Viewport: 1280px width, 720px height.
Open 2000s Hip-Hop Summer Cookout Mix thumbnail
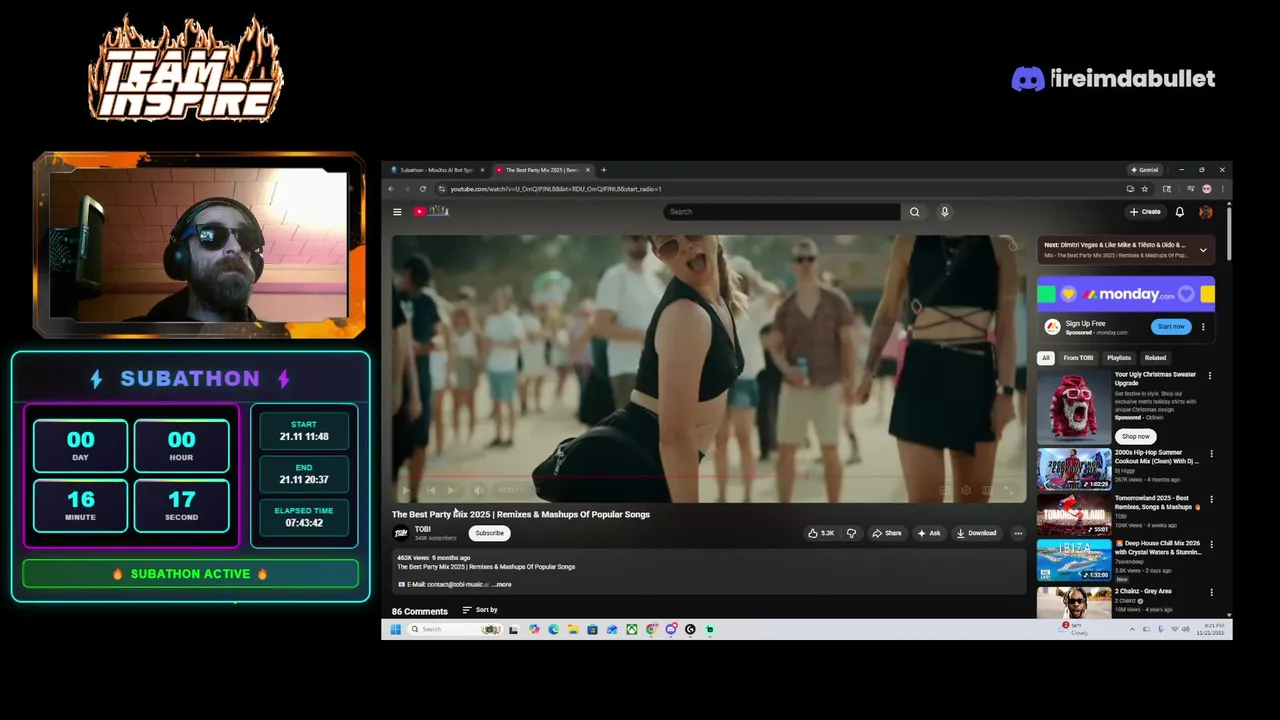[1074, 469]
